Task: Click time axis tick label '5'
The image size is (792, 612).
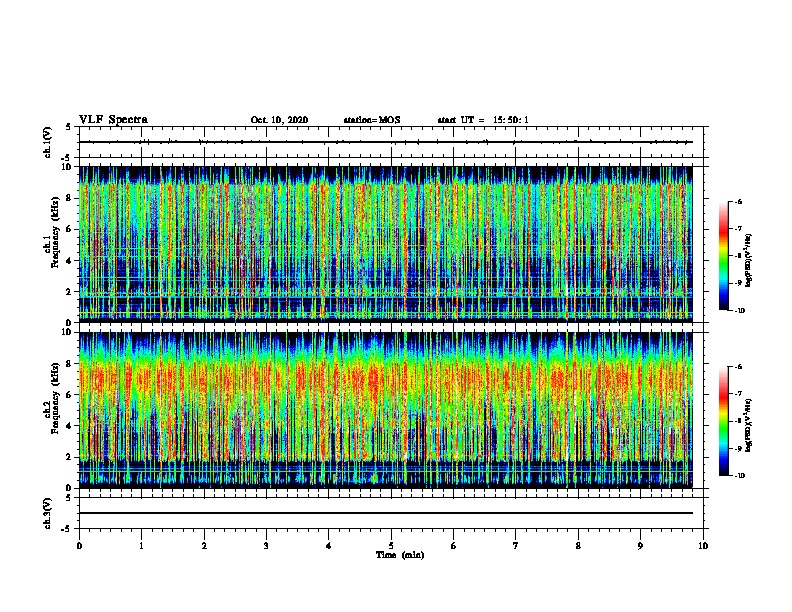Action: [x=391, y=546]
